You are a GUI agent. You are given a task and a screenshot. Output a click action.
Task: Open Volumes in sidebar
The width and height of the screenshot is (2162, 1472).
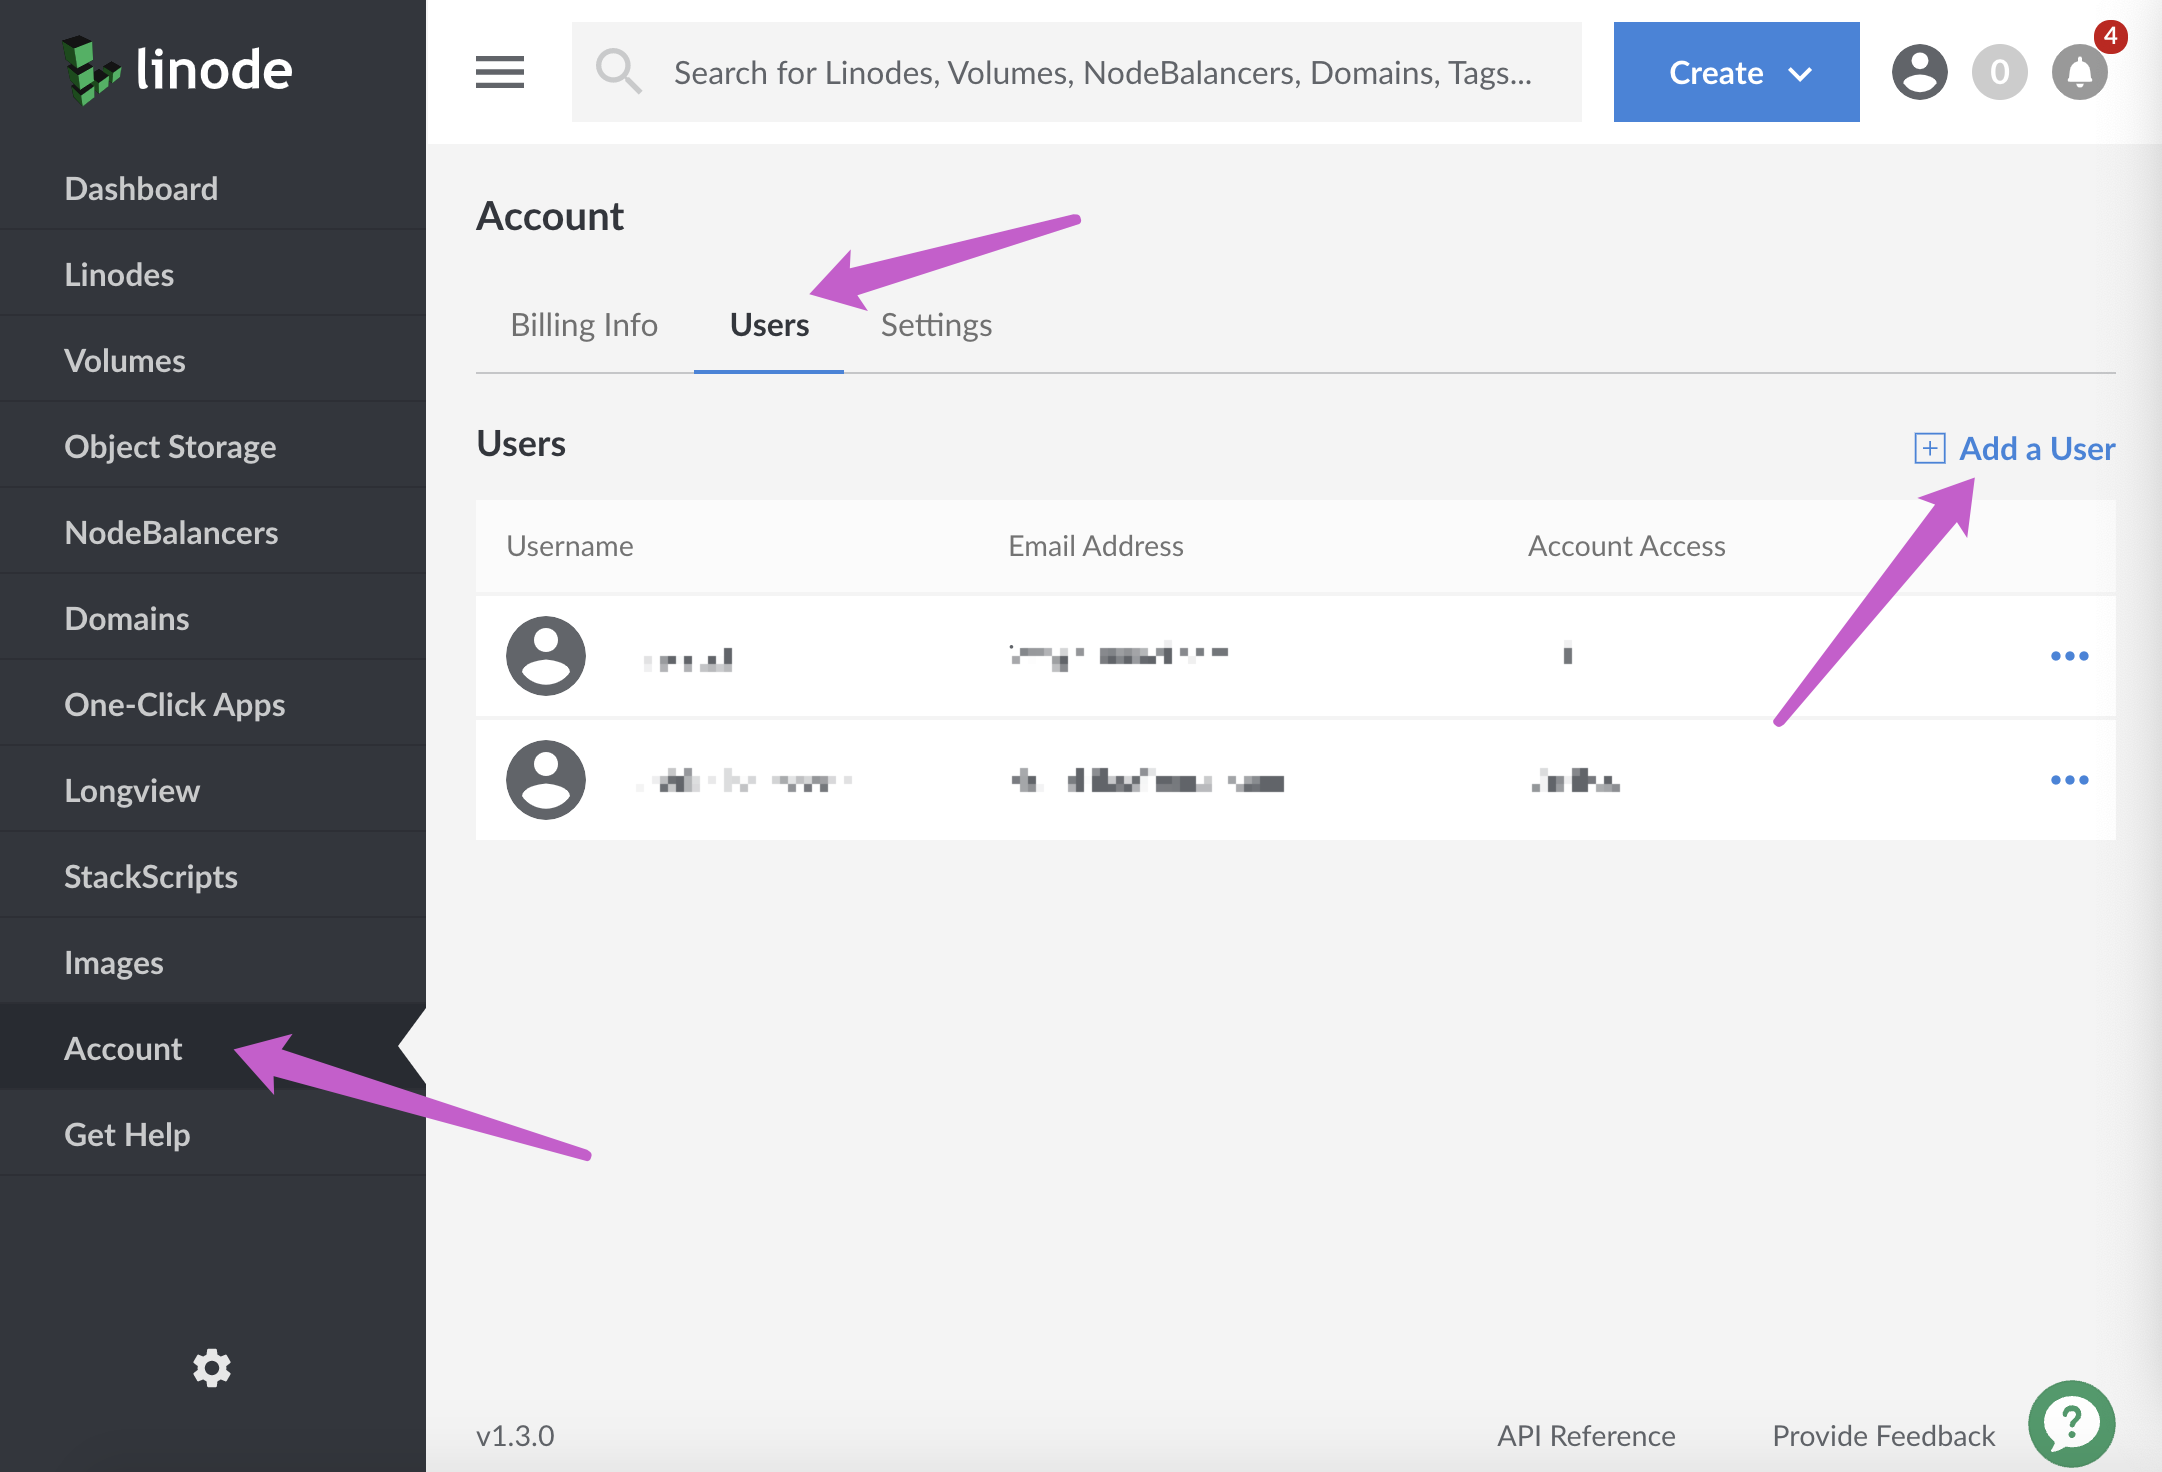tap(213, 360)
